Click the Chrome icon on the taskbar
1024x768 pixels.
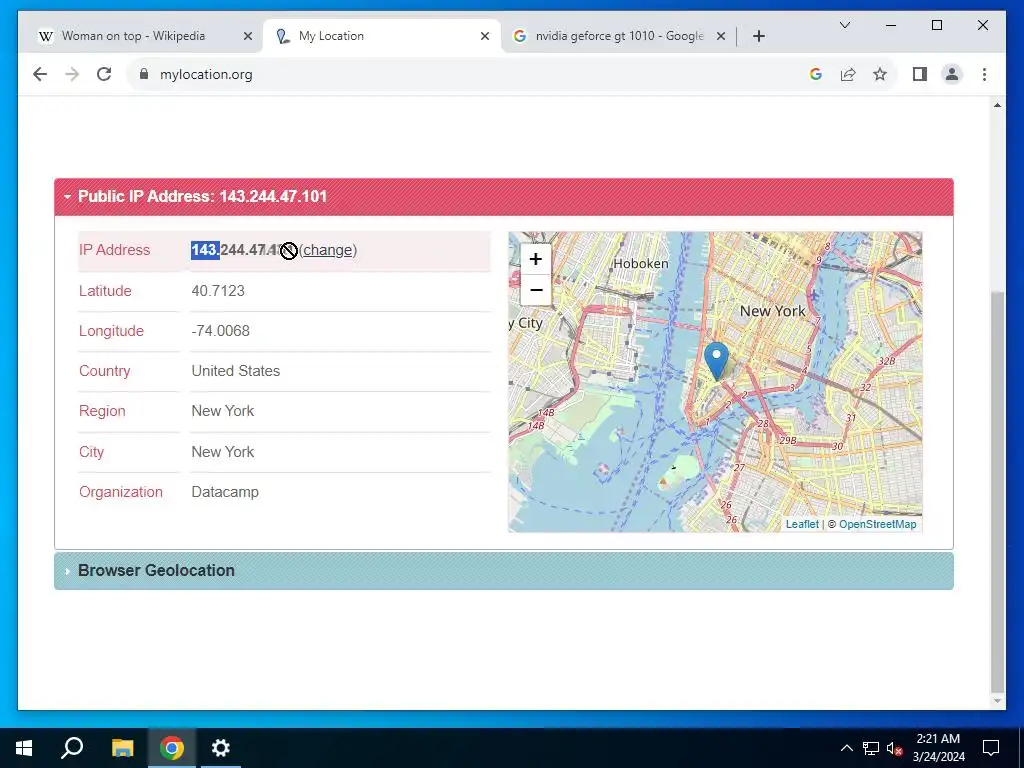[x=172, y=748]
